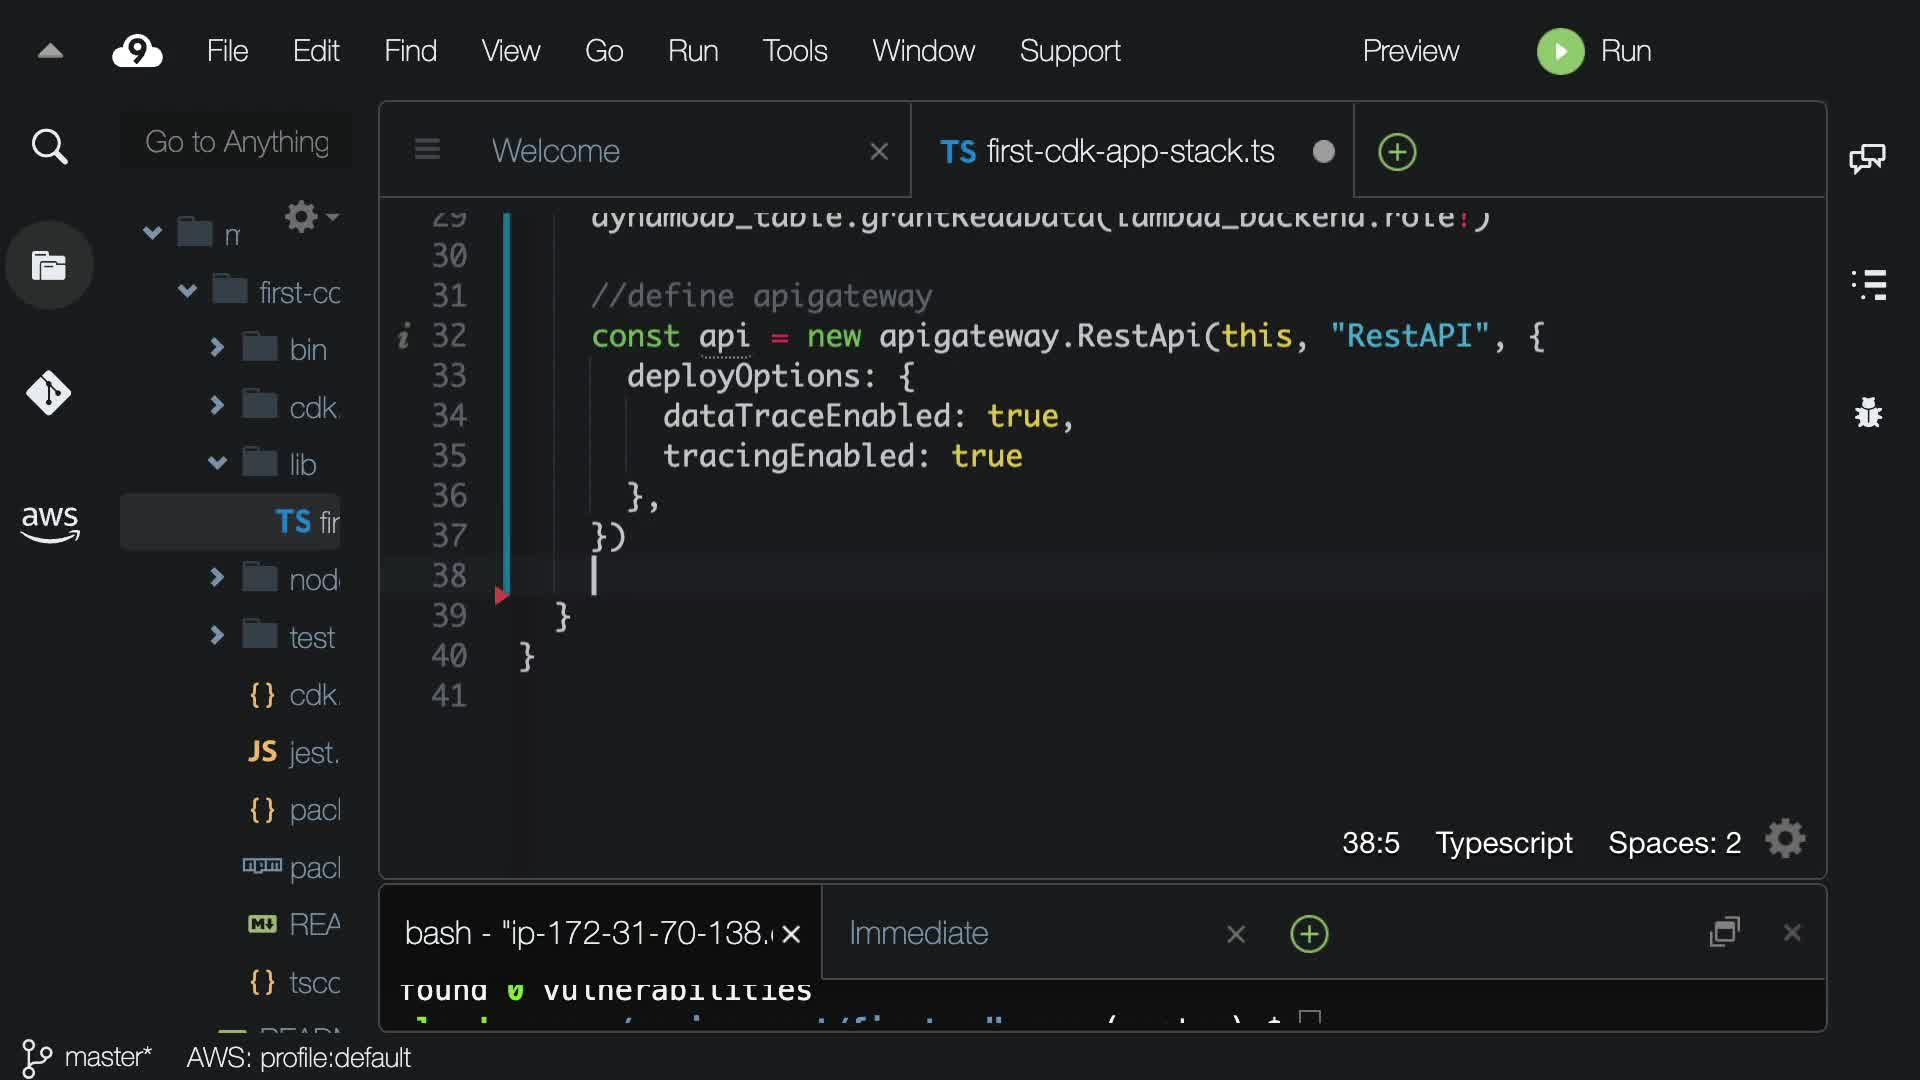Maximize the terminal pane with restore icon
This screenshot has height=1080, width=1920.
(1725, 933)
